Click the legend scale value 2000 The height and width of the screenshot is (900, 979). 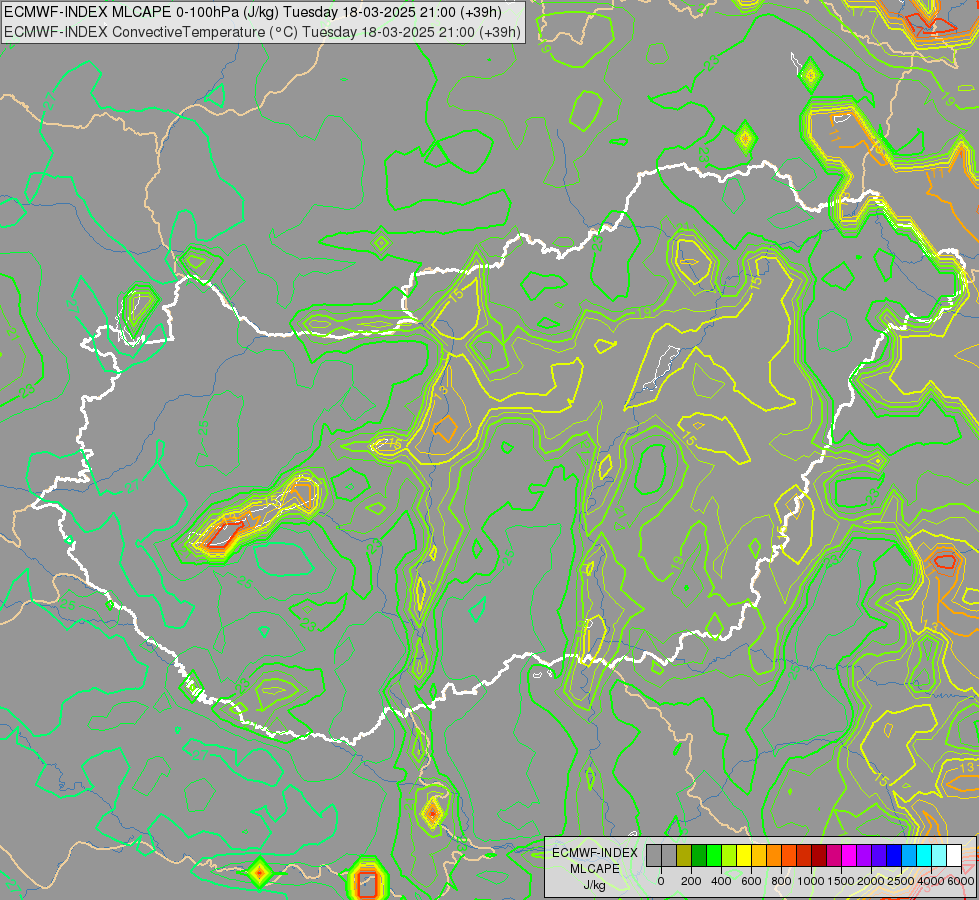(871, 881)
